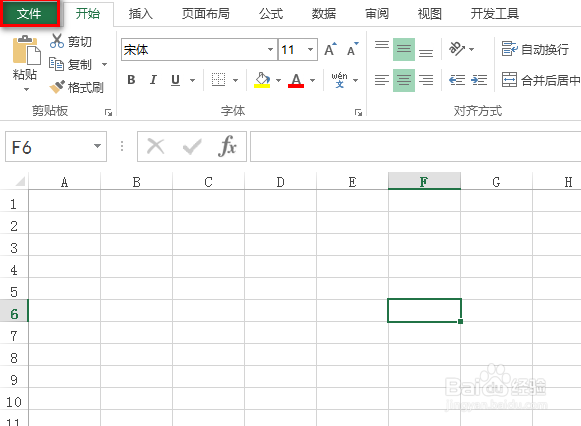The width and height of the screenshot is (581, 426).
Task: Select column F header
Action: (x=424, y=182)
